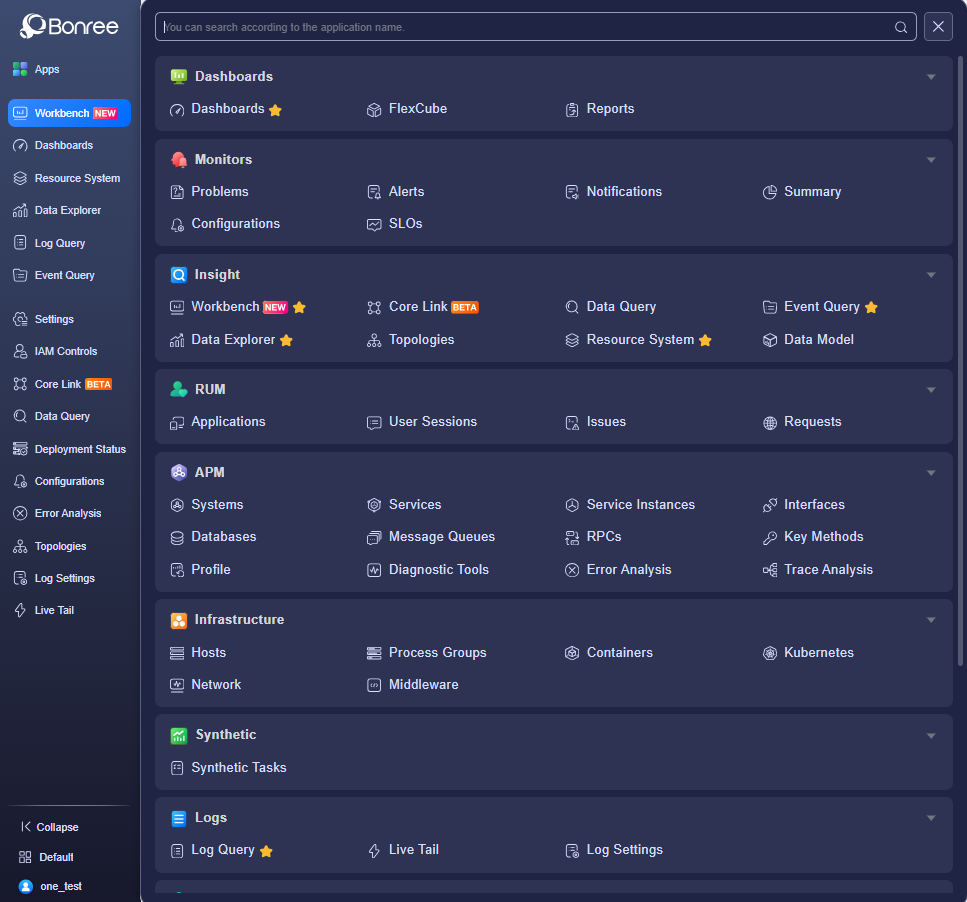
Task: Click the search magnifier icon
Action: [x=900, y=27]
